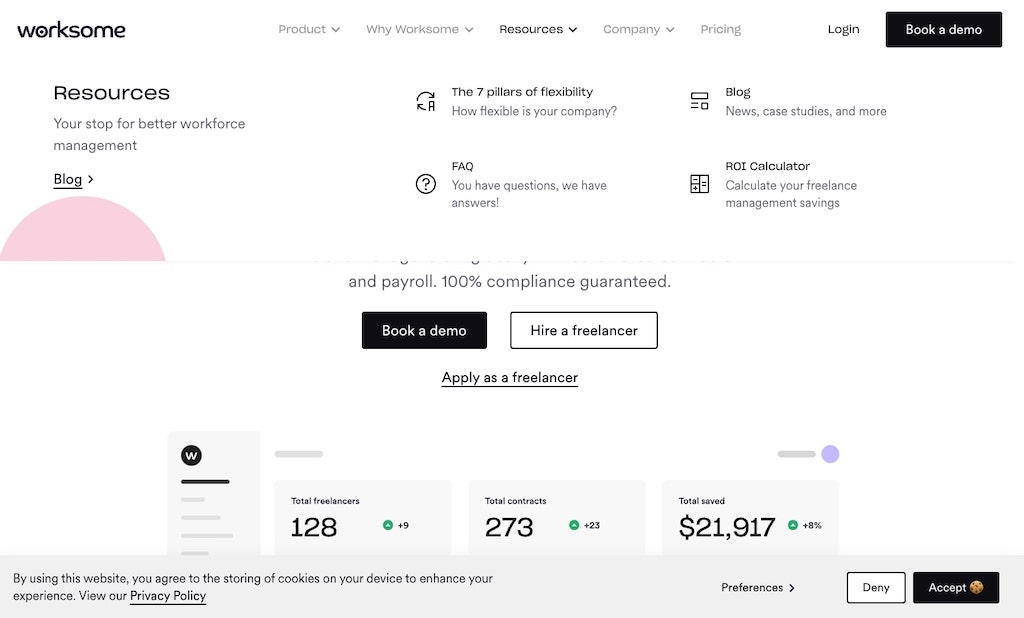Collapse the Resources dropdown menu
Viewport: 1024px width, 618px height.
coord(538,29)
